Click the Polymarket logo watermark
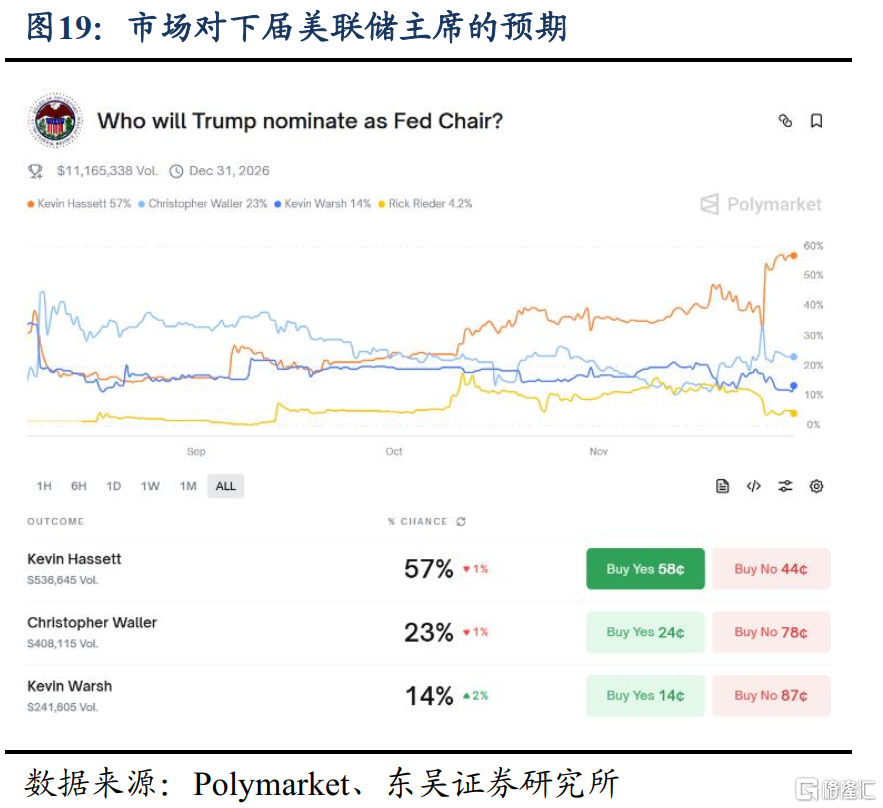883x808 pixels. 761,204
